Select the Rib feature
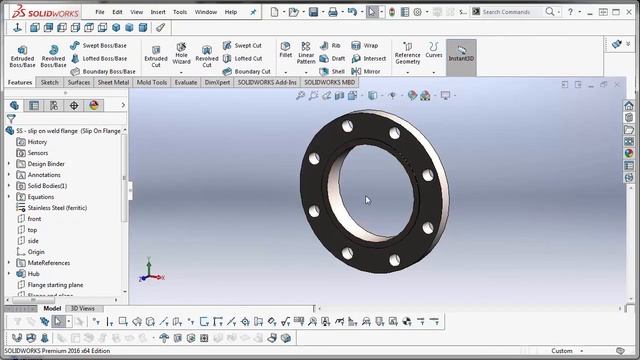This screenshot has height=360, width=640. click(330, 45)
